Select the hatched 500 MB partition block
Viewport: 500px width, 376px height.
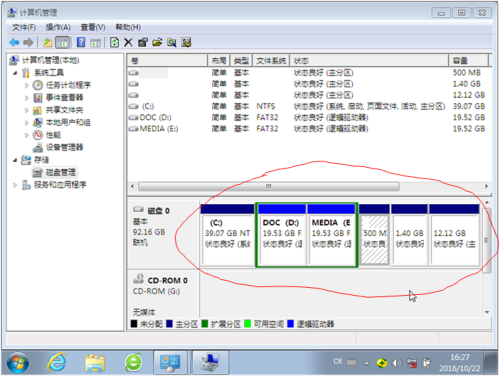pos(374,235)
